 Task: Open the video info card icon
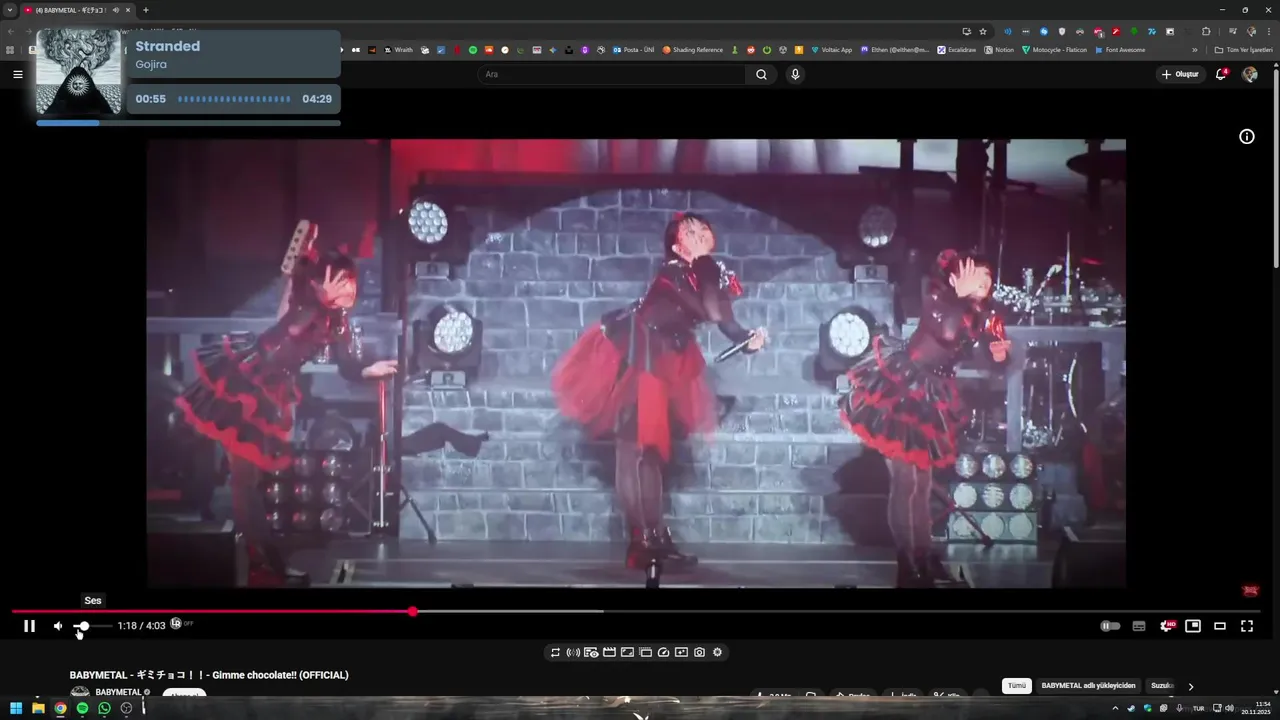(x=1247, y=137)
